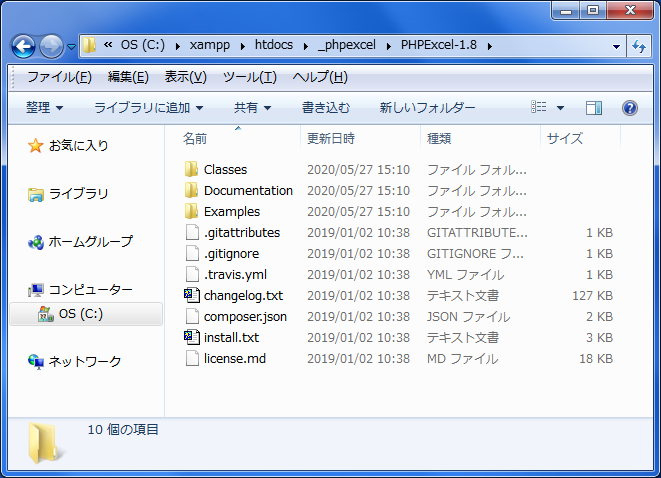
Task: Select コンピューター in the navigation pane
Action: point(91,290)
